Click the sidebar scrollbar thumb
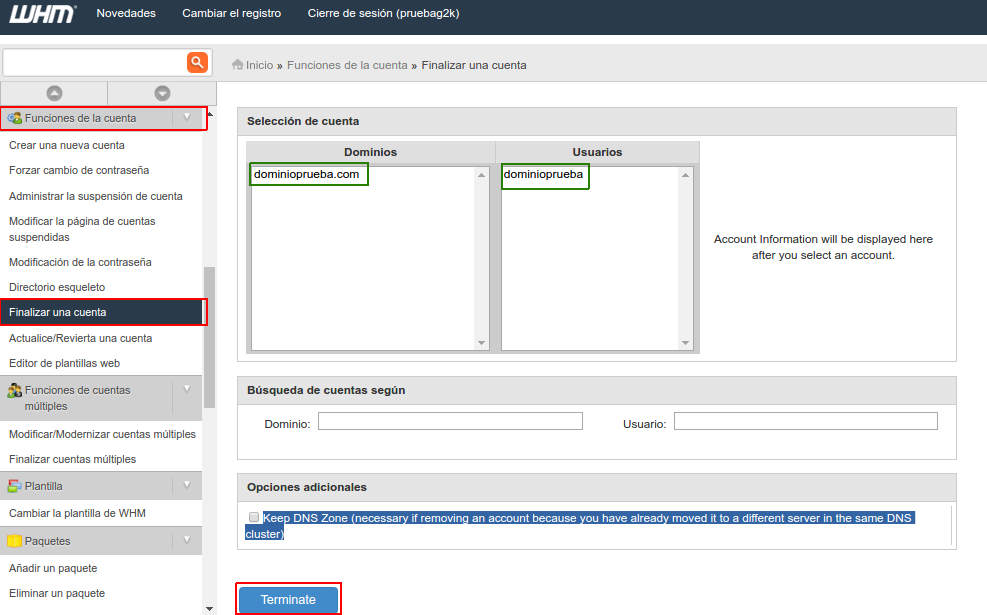 [x=210, y=337]
